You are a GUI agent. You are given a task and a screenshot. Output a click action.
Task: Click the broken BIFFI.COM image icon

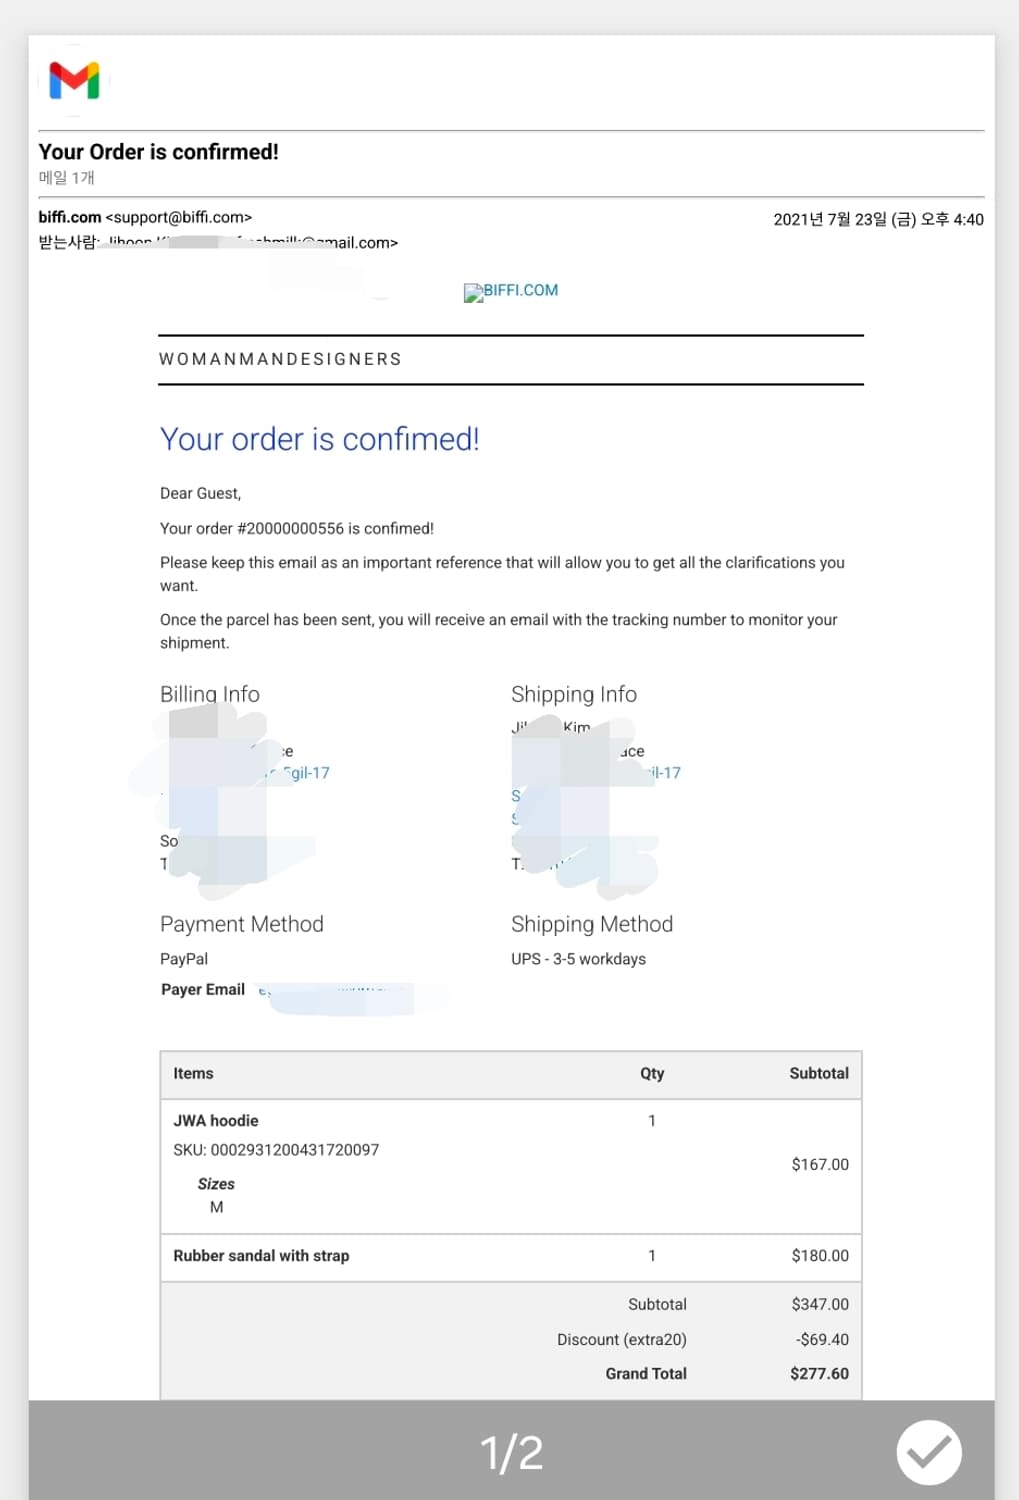[473, 292]
